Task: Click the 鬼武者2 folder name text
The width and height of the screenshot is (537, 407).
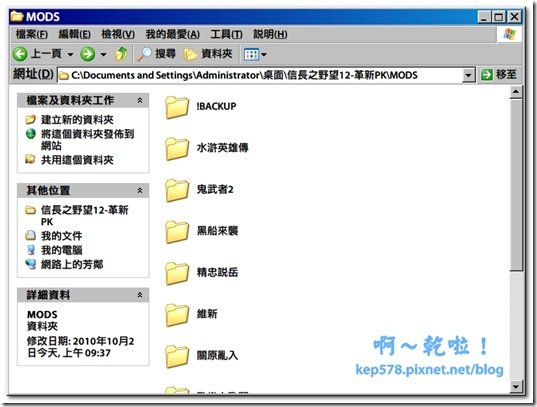Action: [x=215, y=189]
